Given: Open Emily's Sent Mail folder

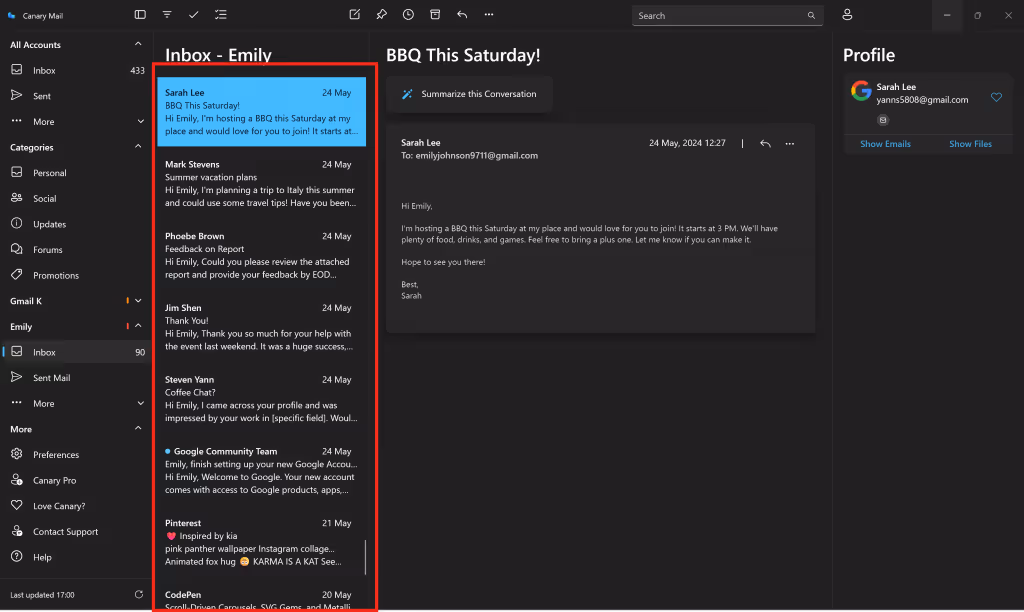Looking at the screenshot, I should click(x=75, y=378).
